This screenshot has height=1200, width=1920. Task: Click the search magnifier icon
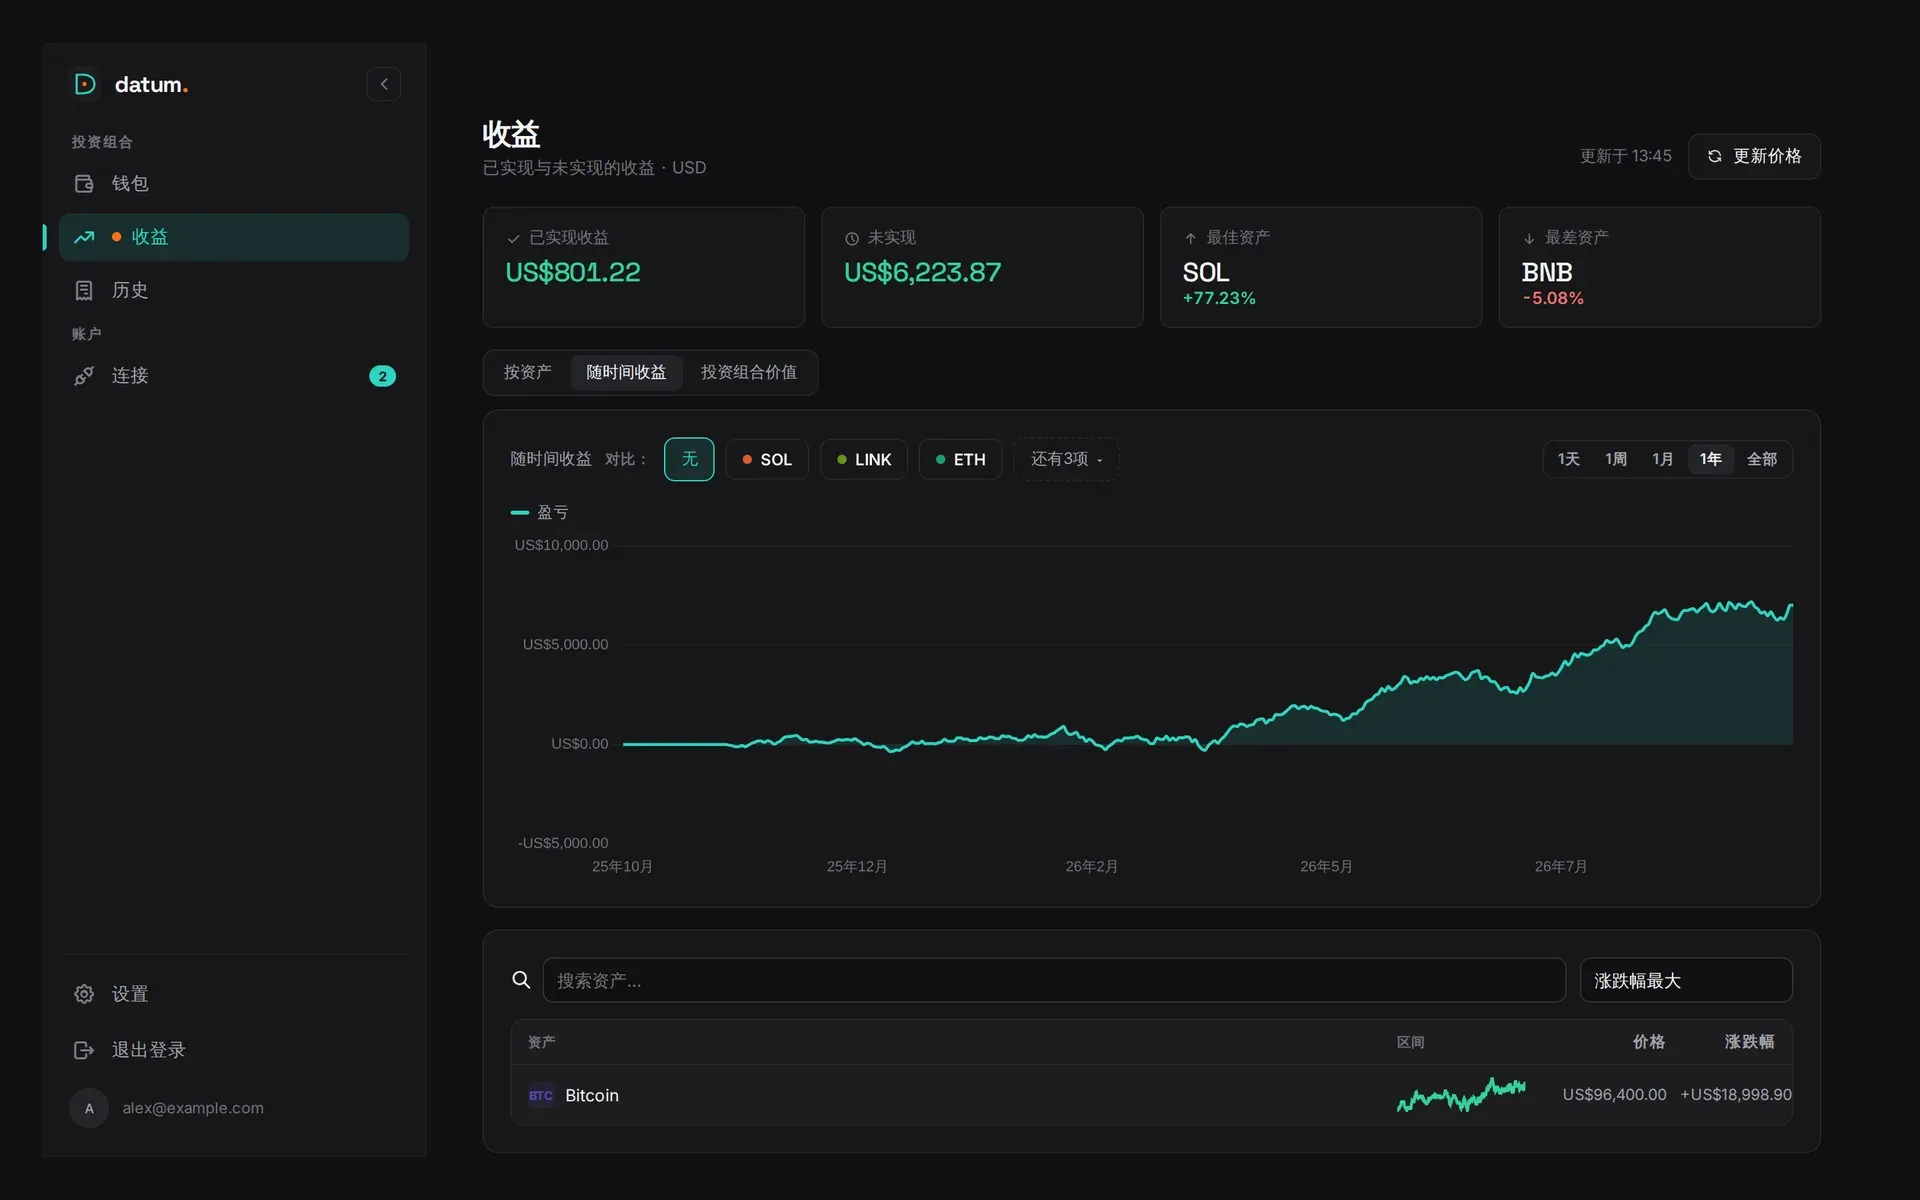521,980
